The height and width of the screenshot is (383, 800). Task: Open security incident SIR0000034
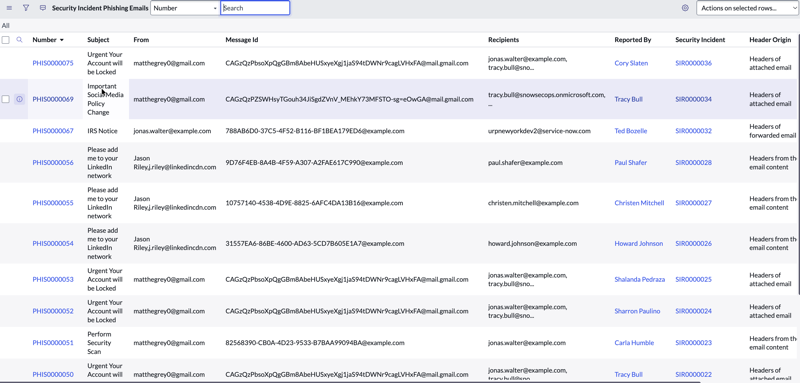pyautogui.click(x=693, y=99)
